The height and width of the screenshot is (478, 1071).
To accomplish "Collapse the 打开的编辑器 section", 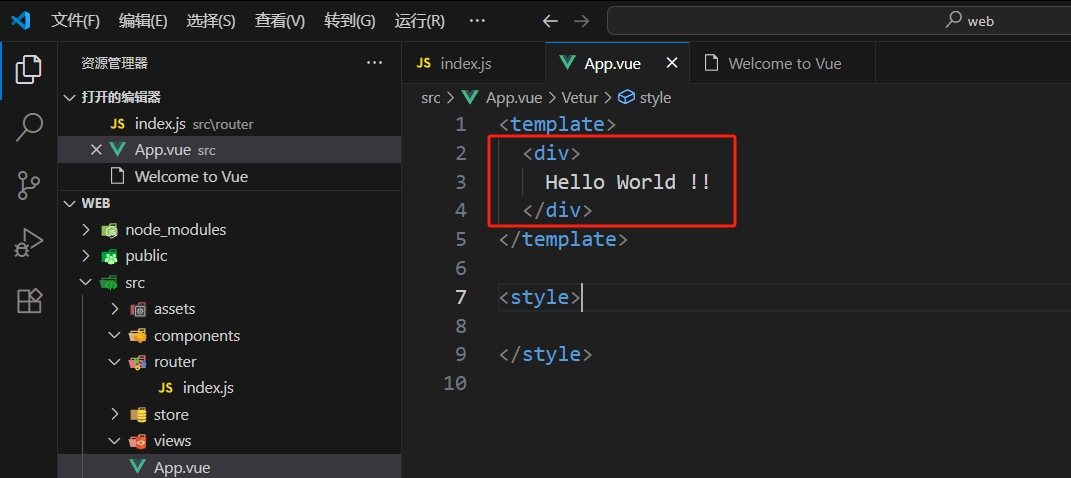I will click(69, 97).
